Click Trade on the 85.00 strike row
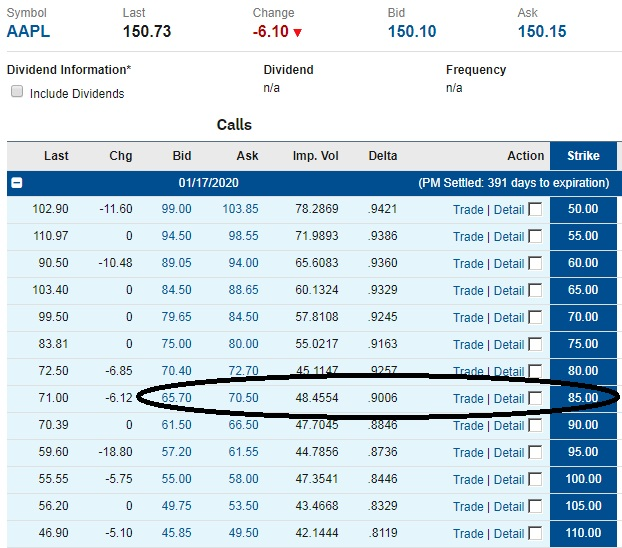The height and width of the screenshot is (548, 622). pos(467,398)
